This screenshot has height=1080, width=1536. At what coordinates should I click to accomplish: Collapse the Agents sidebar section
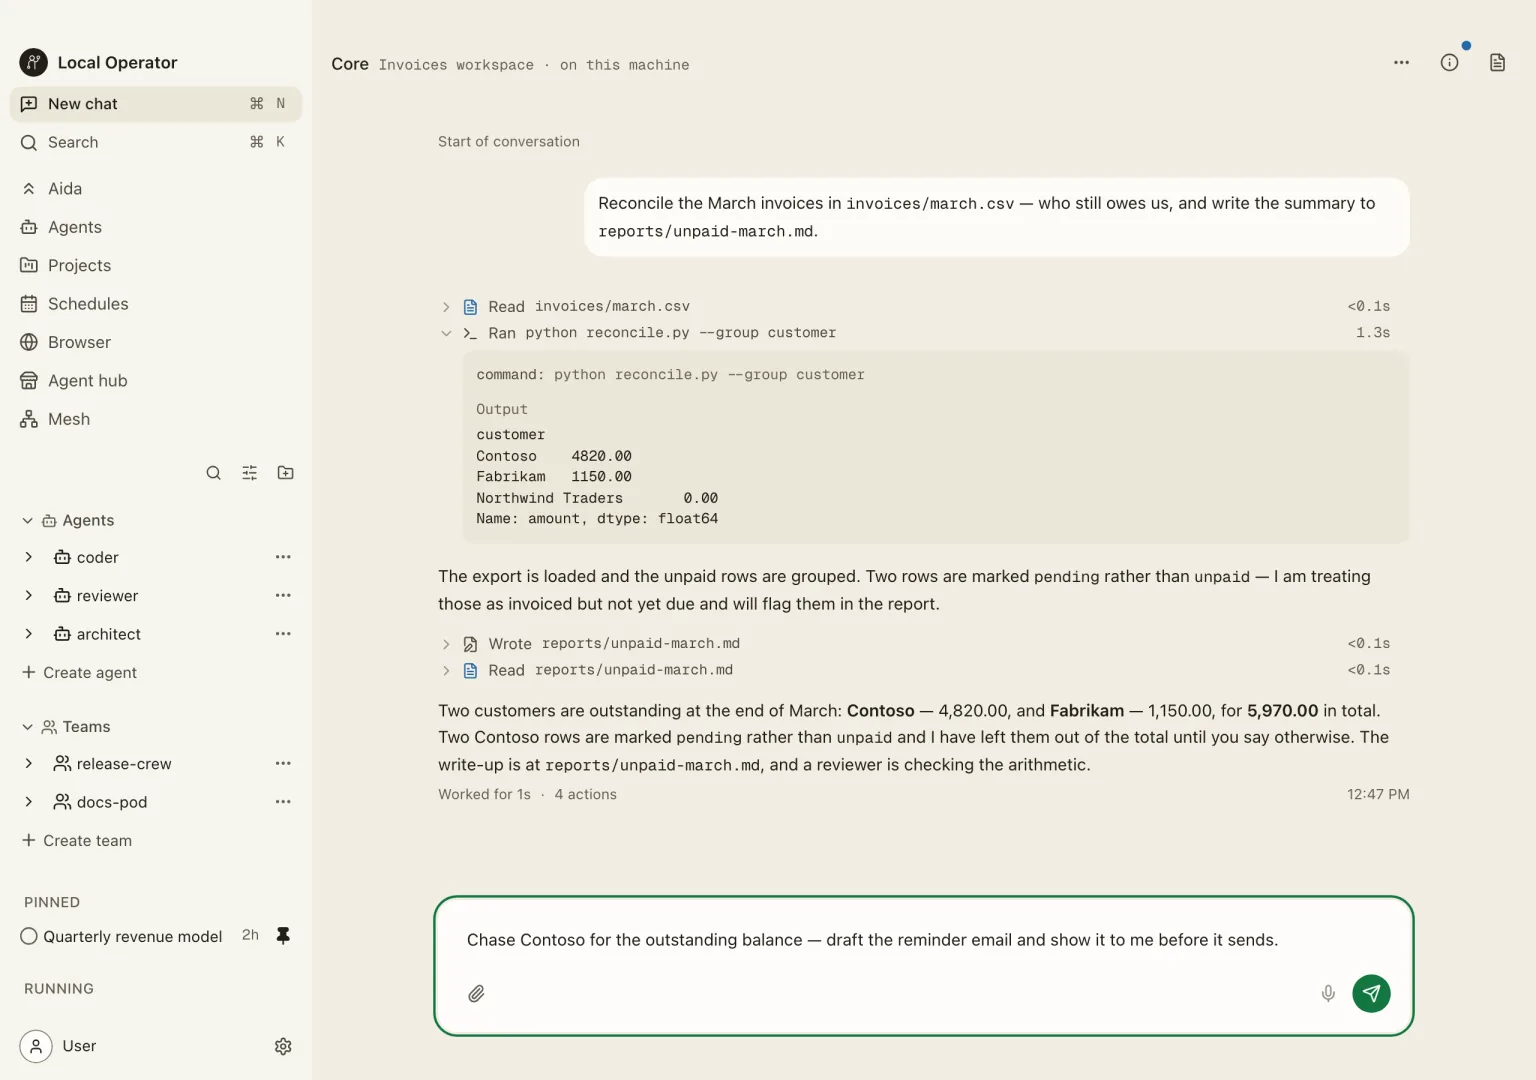click(27, 521)
